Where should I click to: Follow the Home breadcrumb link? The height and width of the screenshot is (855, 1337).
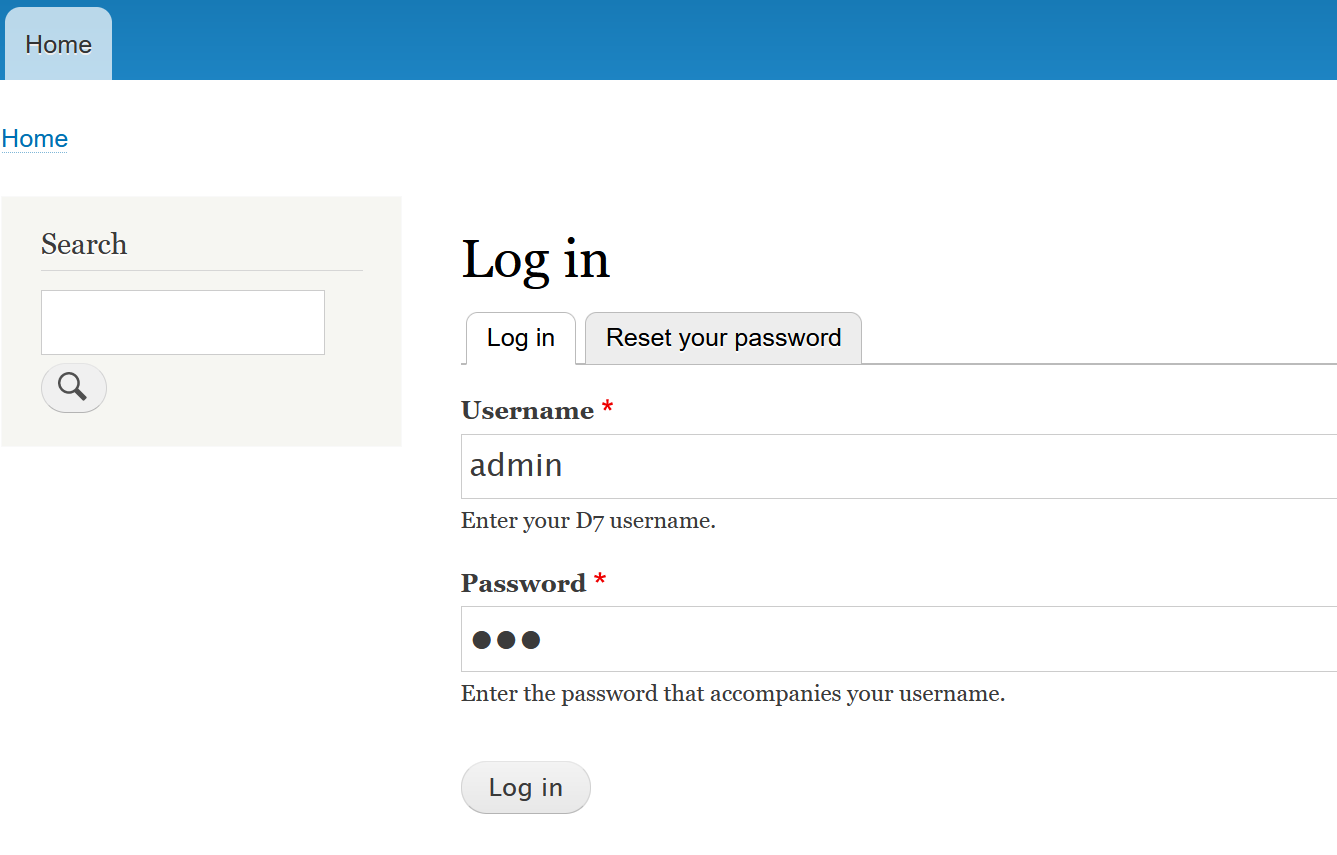(x=35, y=139)
